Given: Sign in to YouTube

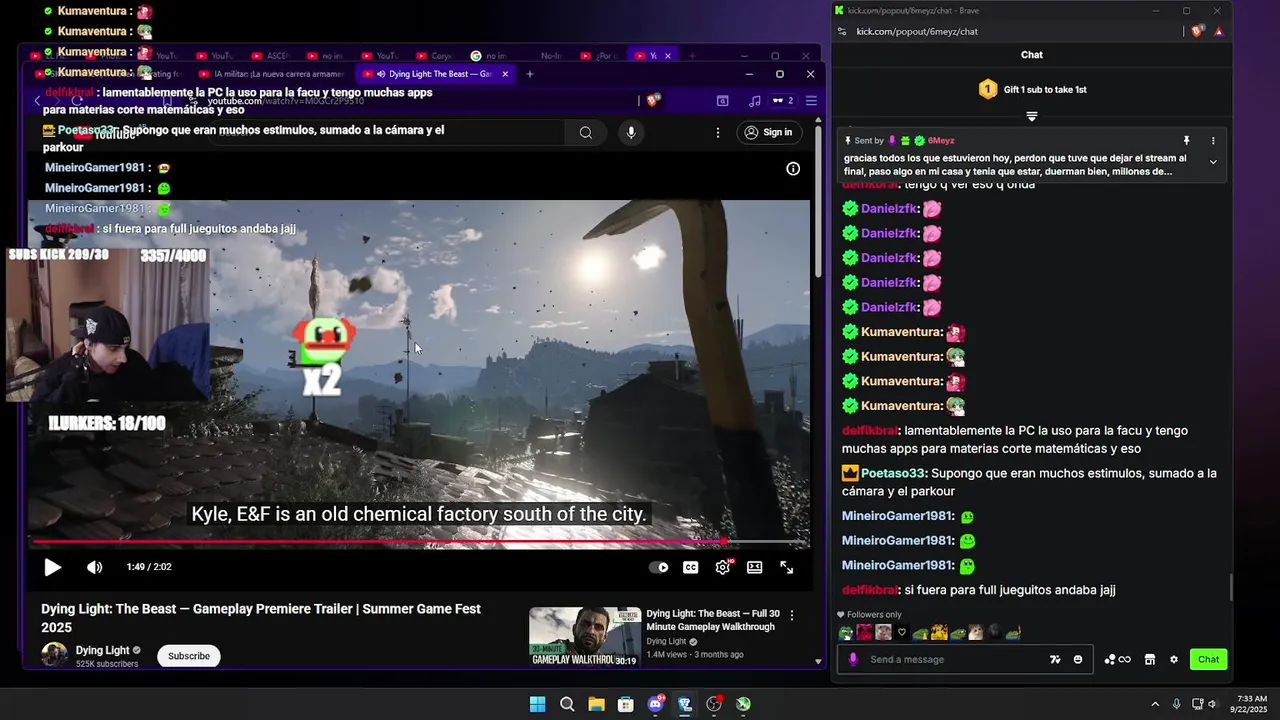Looking at the screenshot, I should point(768,132).
